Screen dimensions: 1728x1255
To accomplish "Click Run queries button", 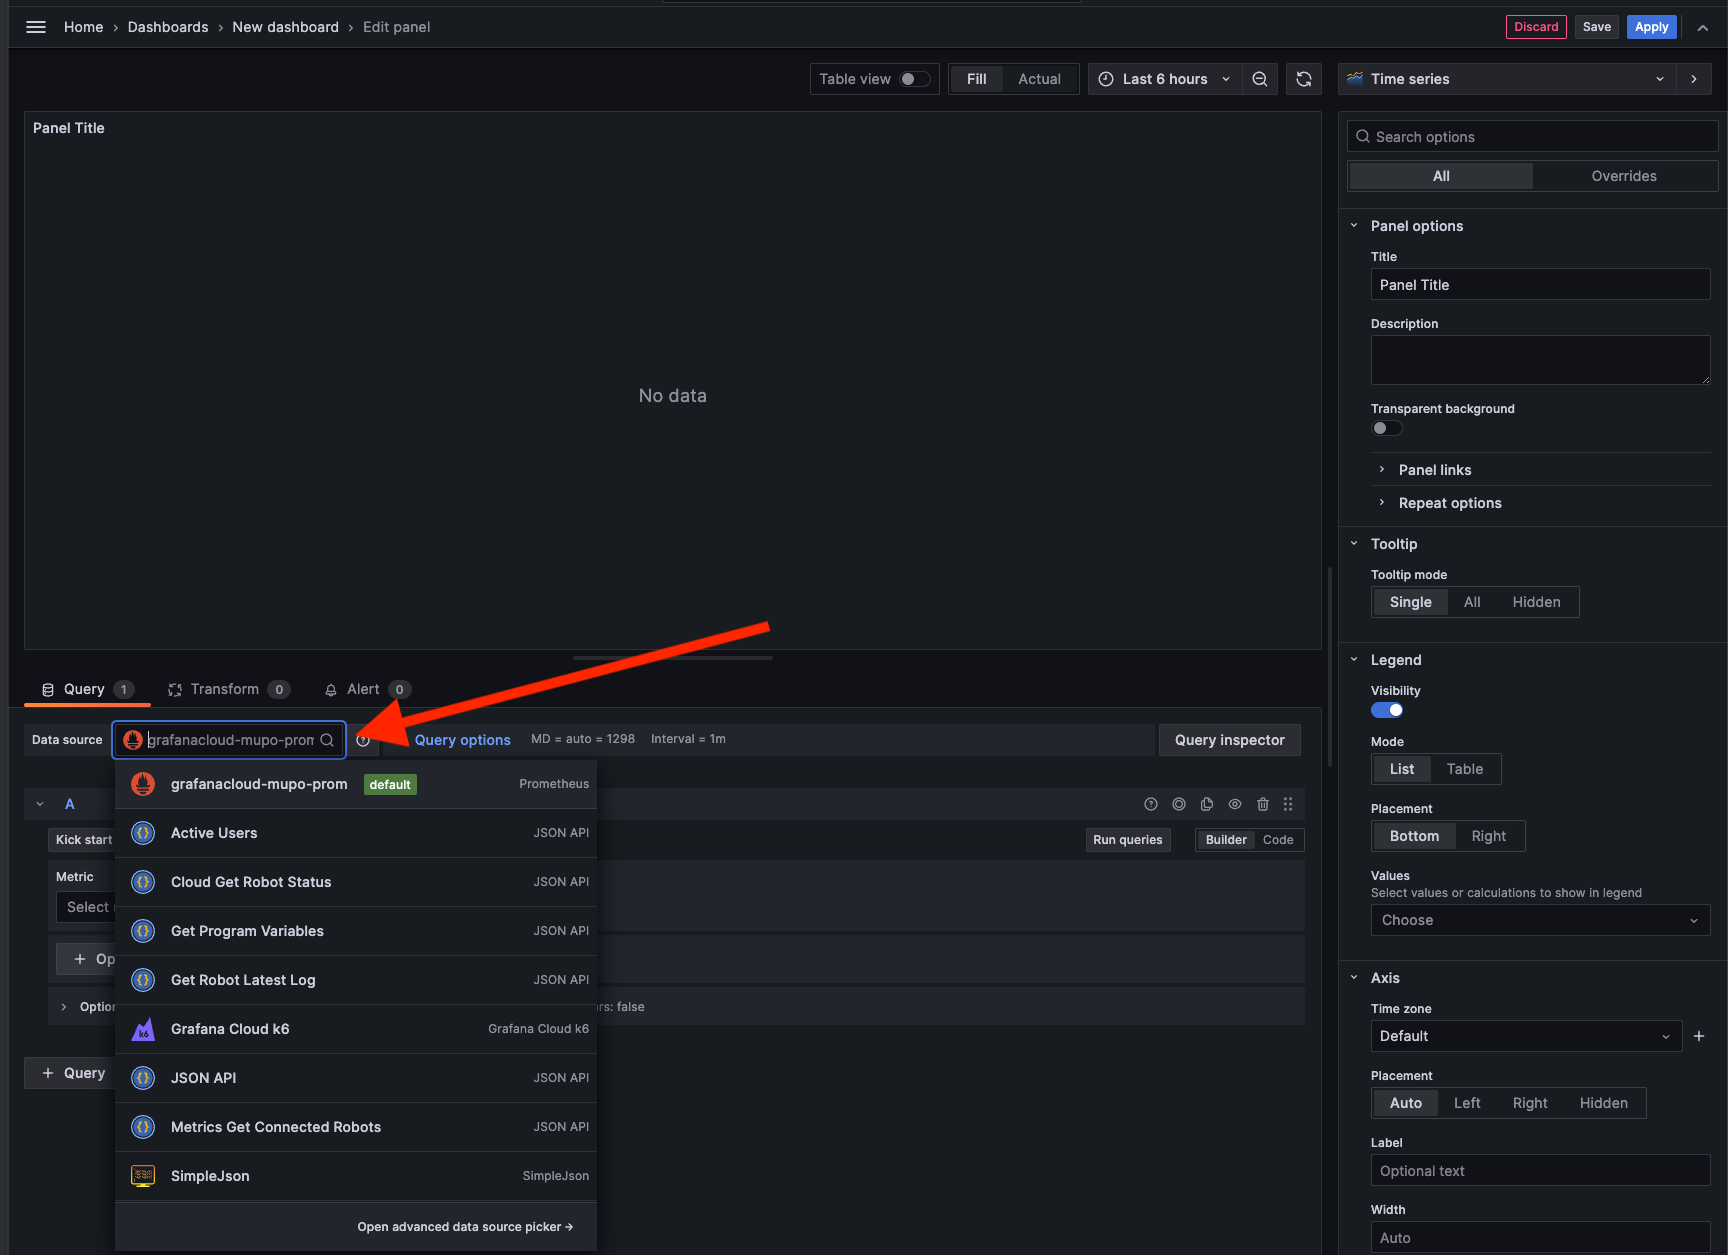I will [1128, 840].
